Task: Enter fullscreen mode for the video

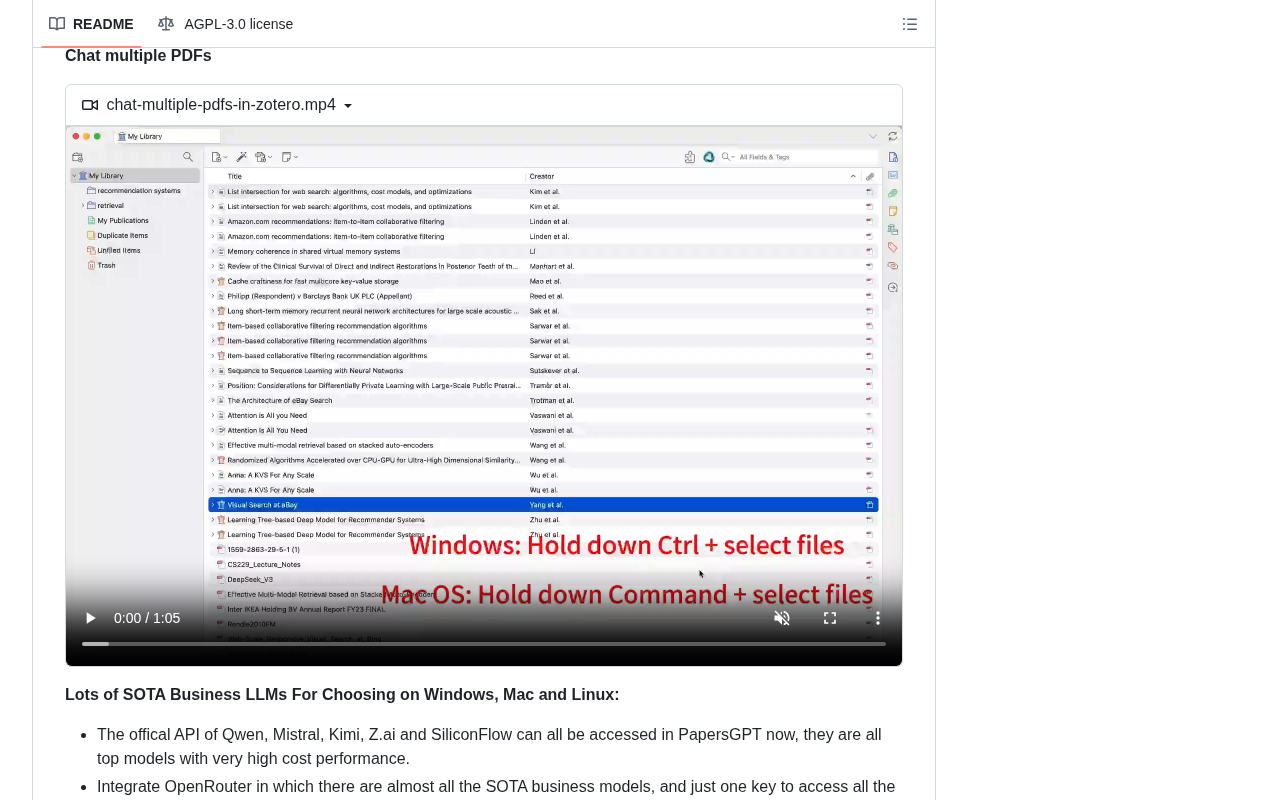Action: (x=830, y=618)
